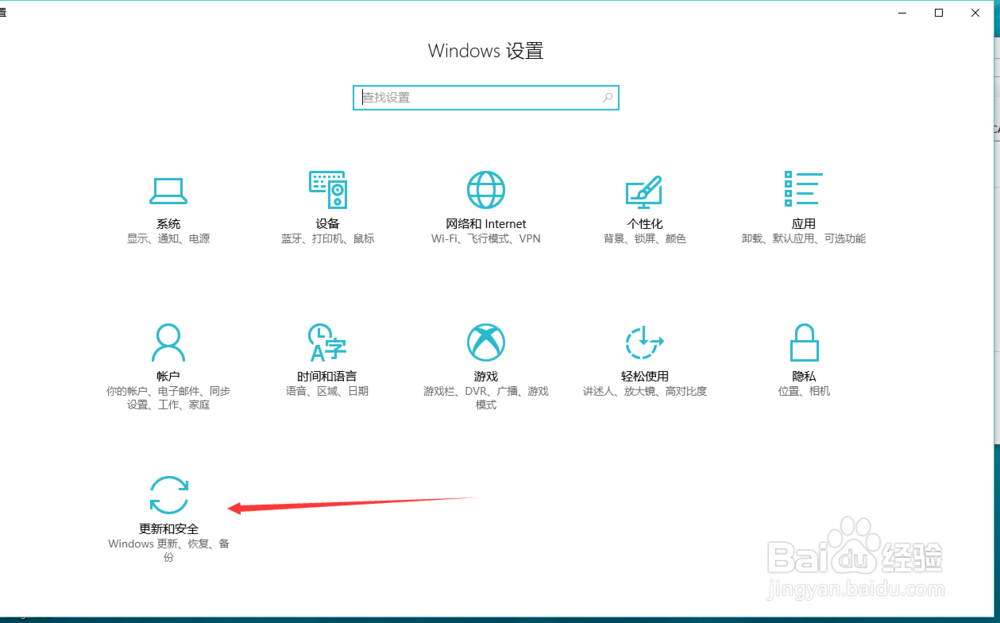This screenshot has width=1000, height=623.
Task: Close the Windows 设置 window
Action: [975, 13]
